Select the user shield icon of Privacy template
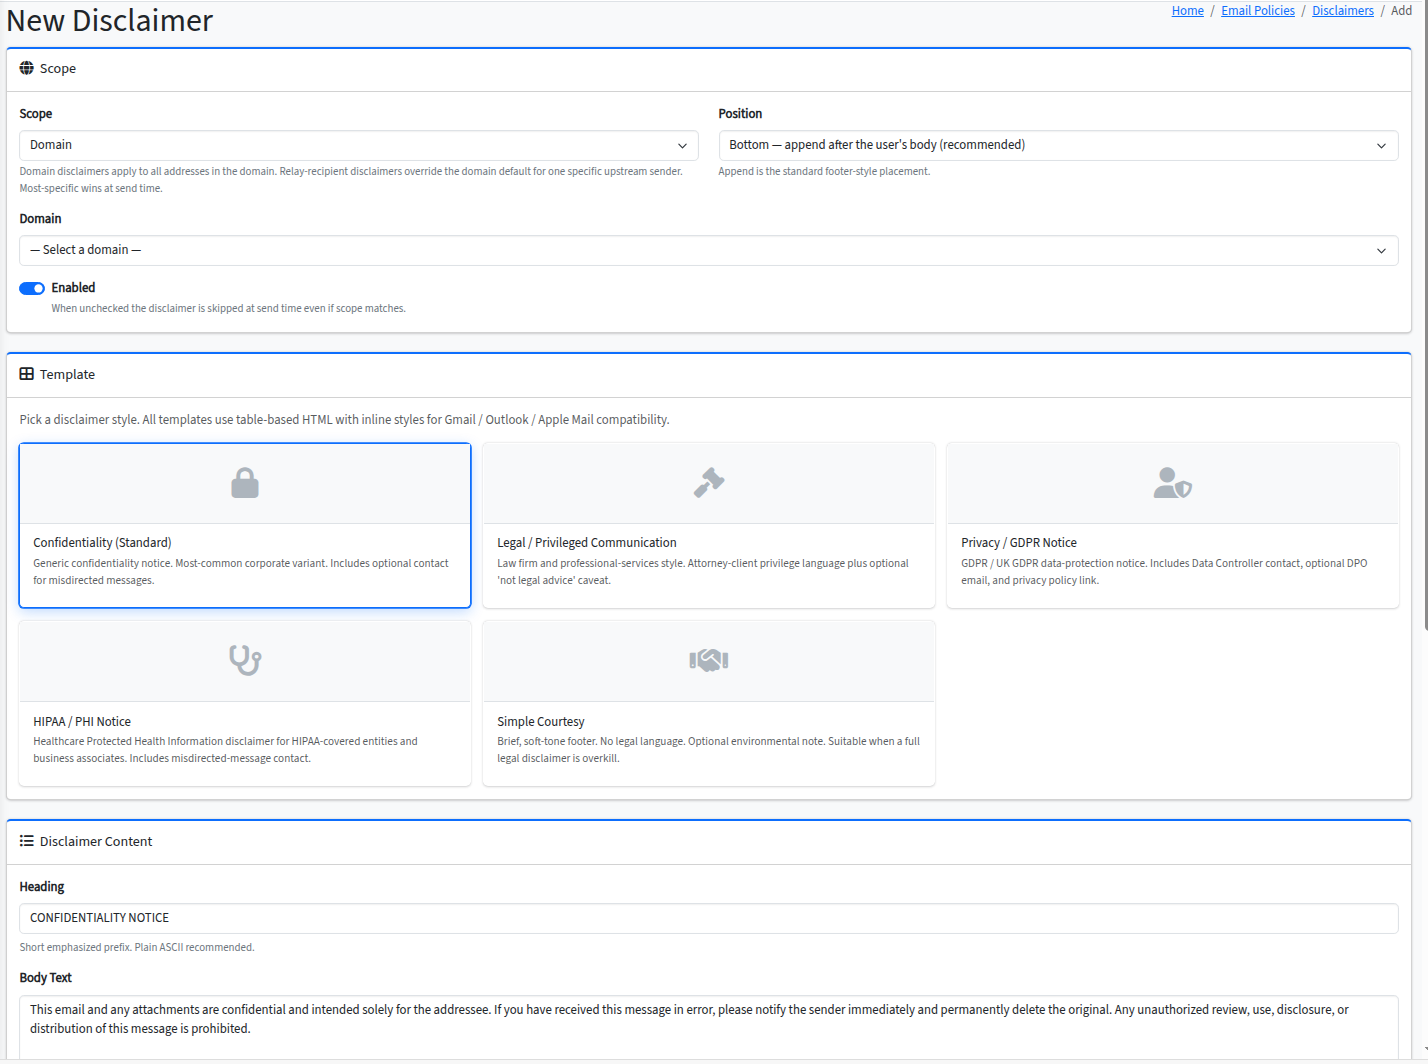The image size is (1428, 1064). pyautogui.click(x=1173, y=483)
